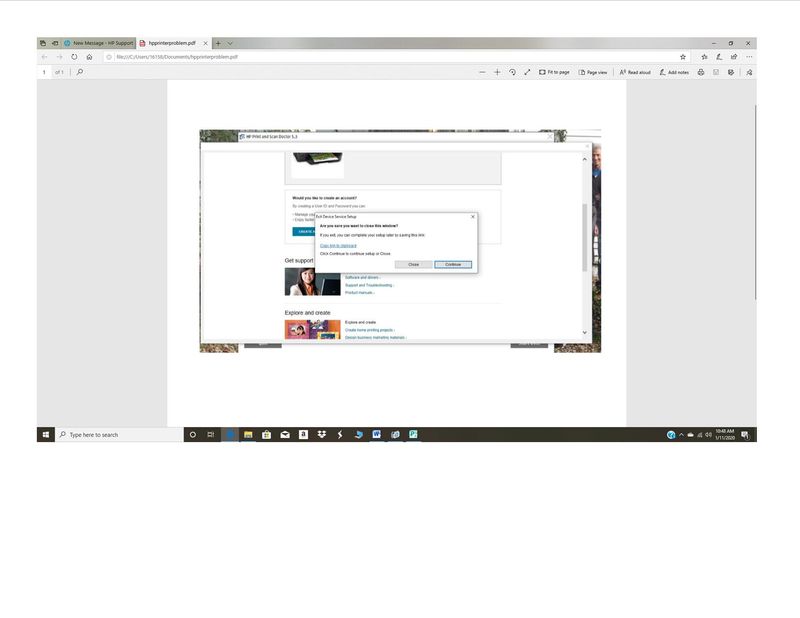Open the tabs you've set aside

pos(43,43)
